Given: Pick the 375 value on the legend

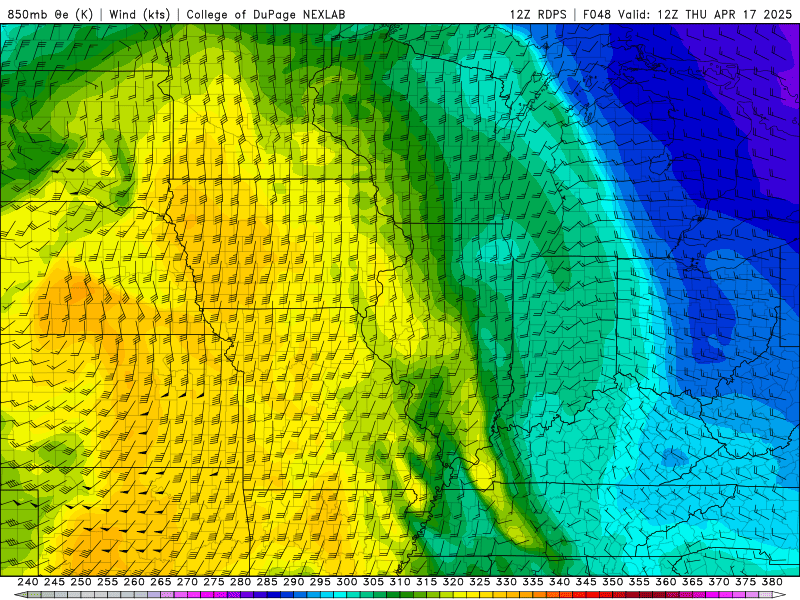Looking at the screenshot, I should click(745, 582).
